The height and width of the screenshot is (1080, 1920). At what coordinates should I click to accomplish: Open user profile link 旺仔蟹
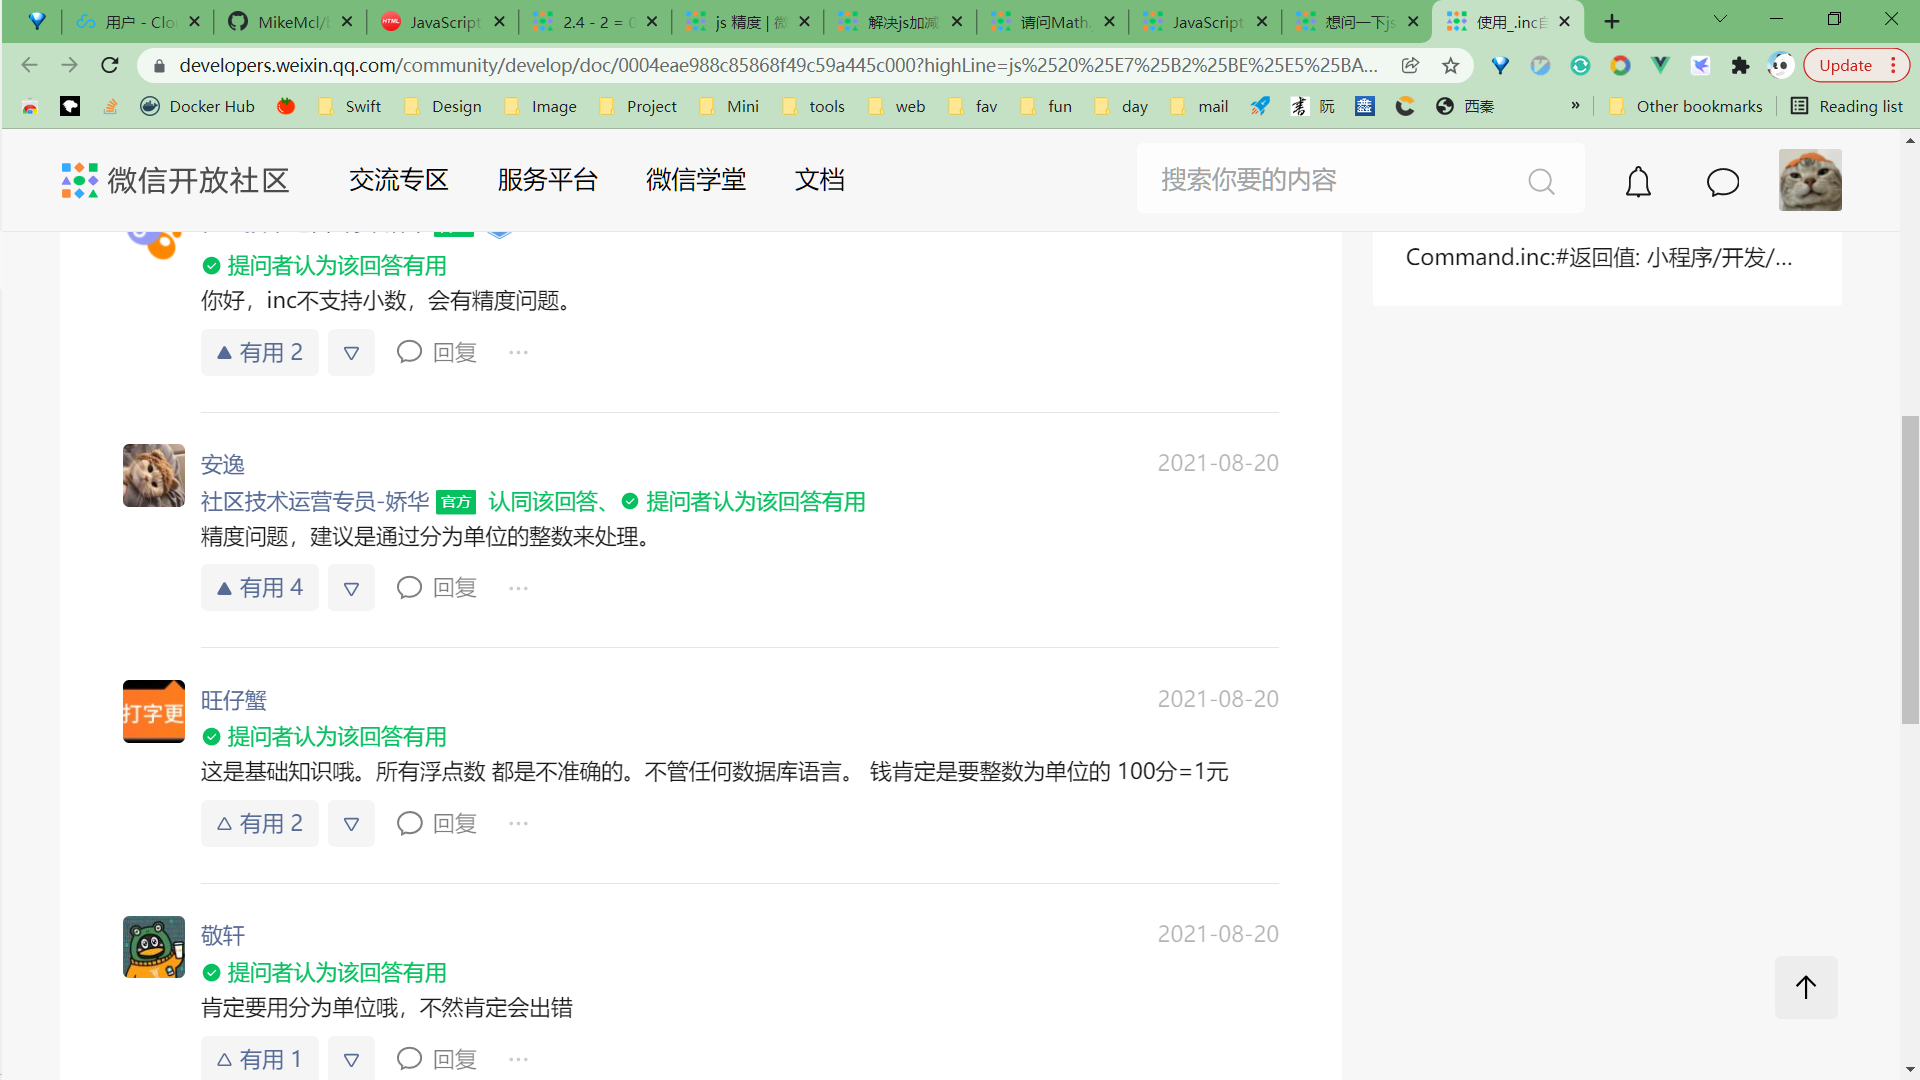tap(233, 700)
